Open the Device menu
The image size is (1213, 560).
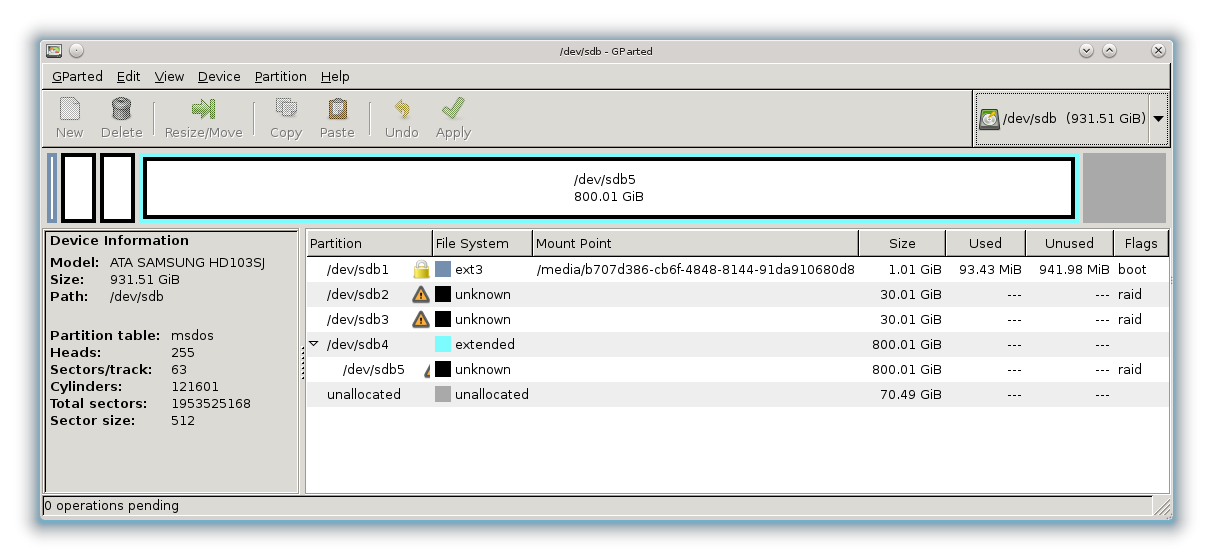(219, 77)
